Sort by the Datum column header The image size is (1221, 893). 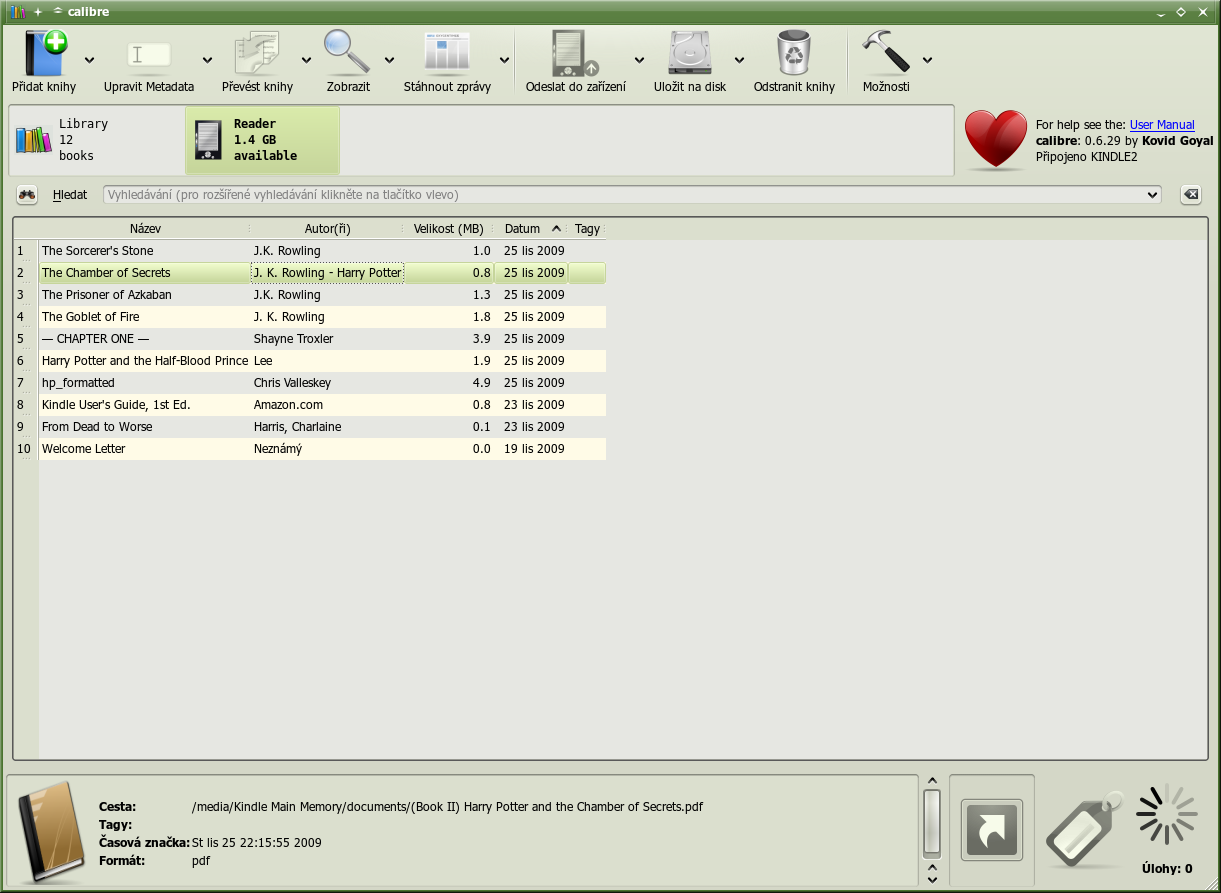(x=531, y=229)
